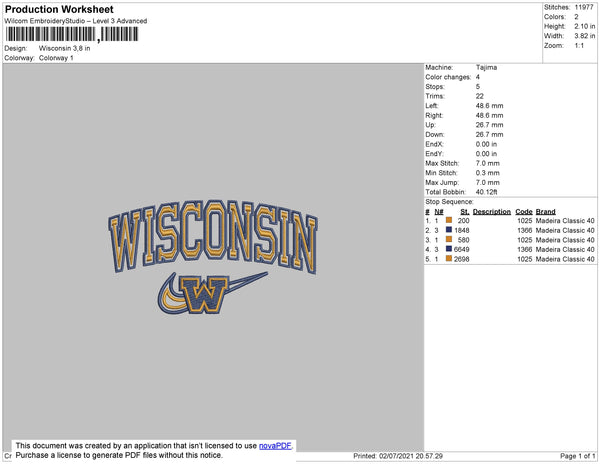Click the navy swatch beside stitch count 1848
Viewport: 600px width, 464px height.
[449, 230]
